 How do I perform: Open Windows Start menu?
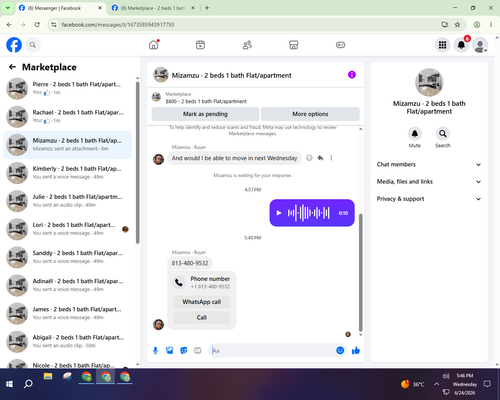point(9,384)
